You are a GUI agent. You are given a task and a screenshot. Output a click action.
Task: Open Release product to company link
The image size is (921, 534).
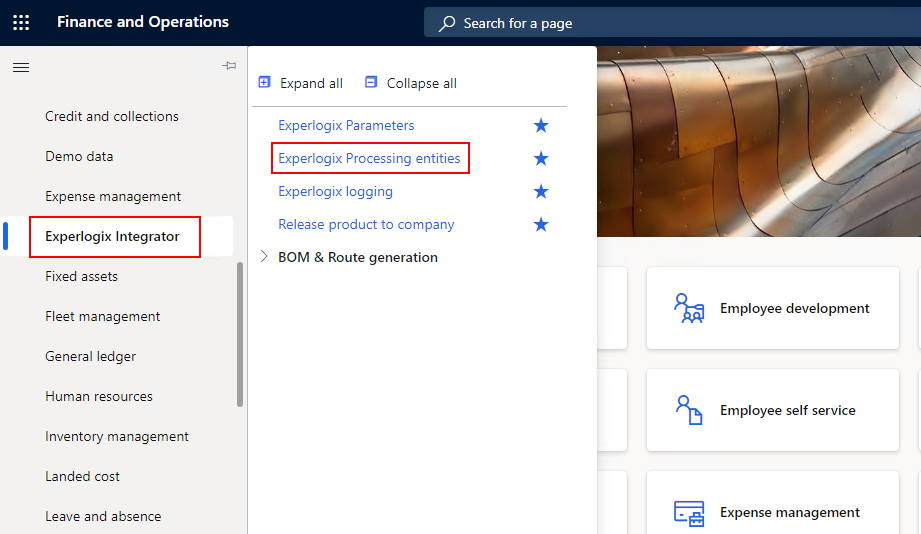[x=366, y=224]
